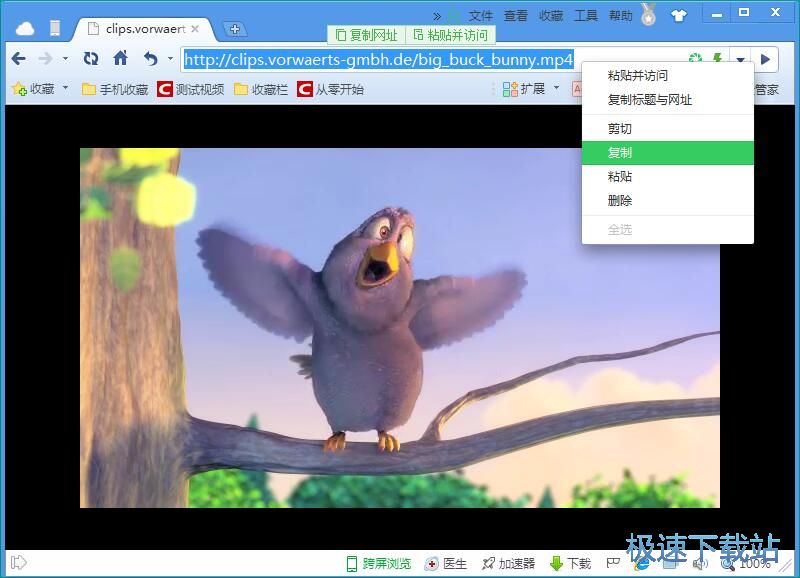Click the IE engine switch icon

point(642,564)
